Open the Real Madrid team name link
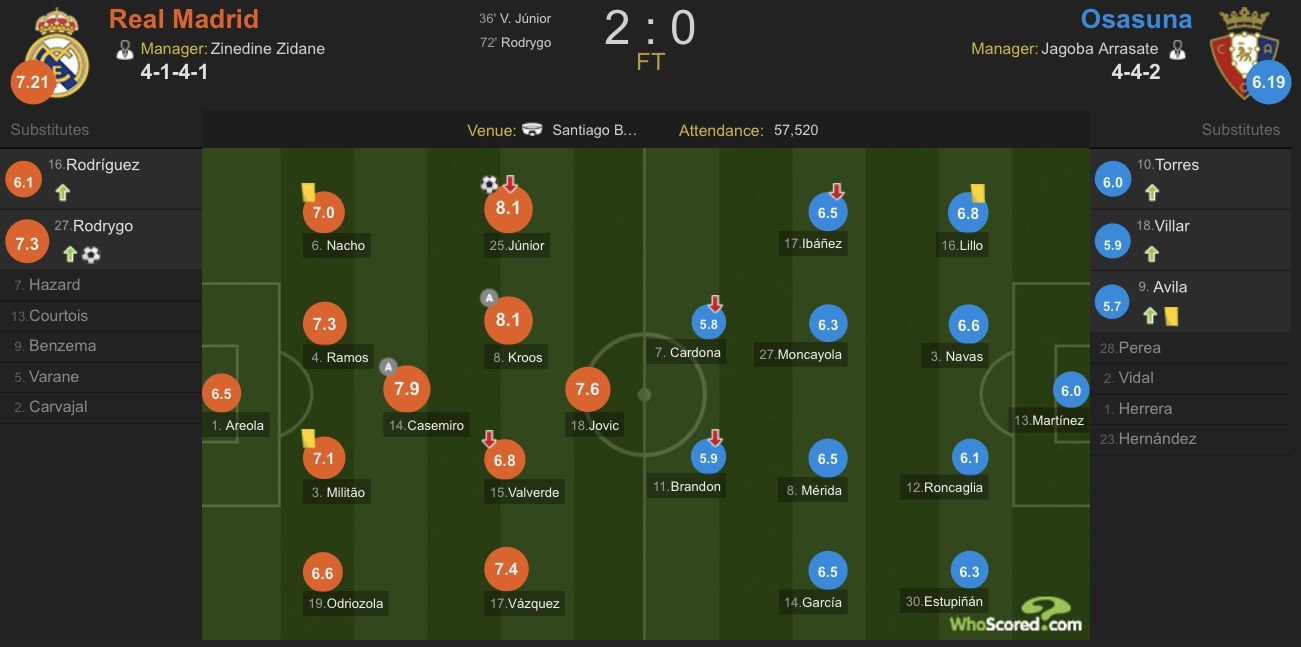The width and height of the screenshot is (1301, 647). [184, 19]
